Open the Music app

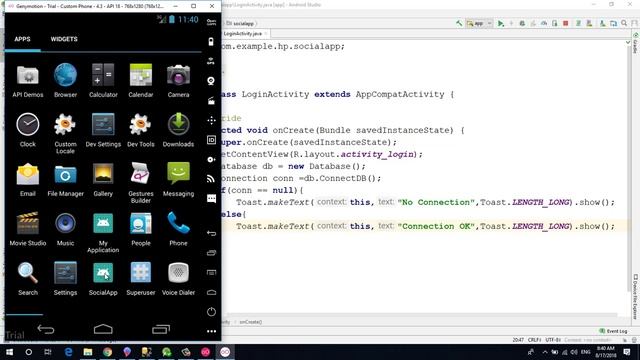(65, 229)
